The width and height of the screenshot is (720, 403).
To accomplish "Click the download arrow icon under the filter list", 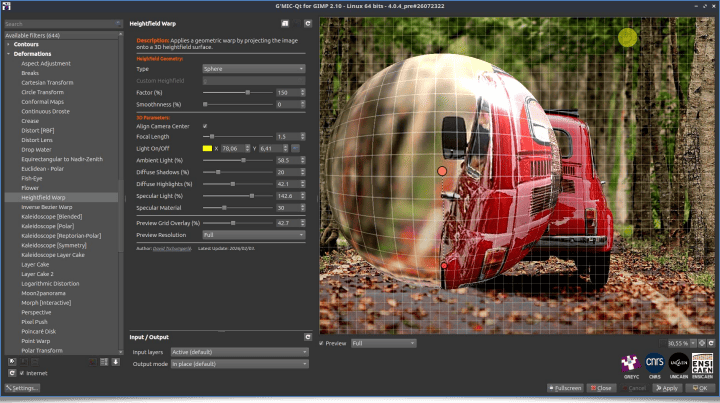I will (115, 362).
